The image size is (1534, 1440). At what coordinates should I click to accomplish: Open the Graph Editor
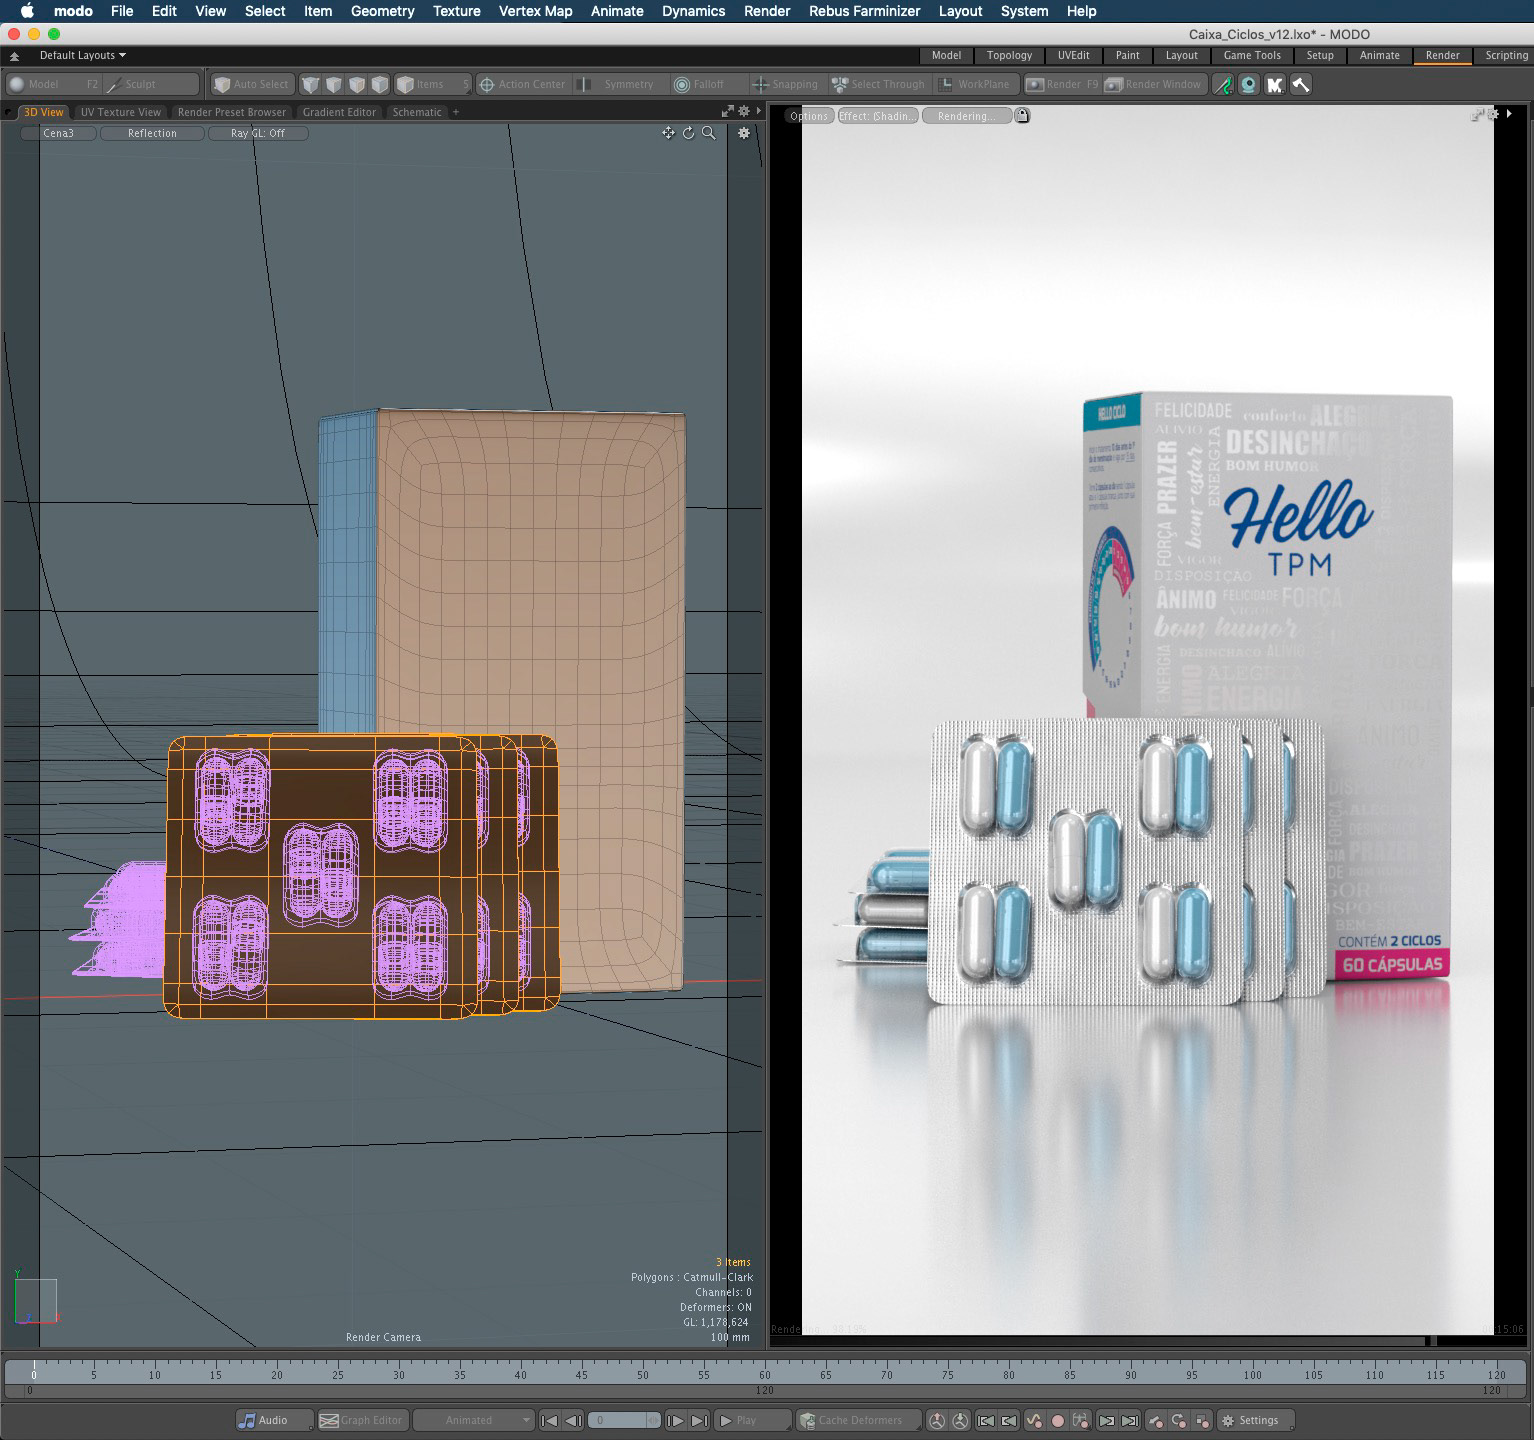click(361, 1420)
